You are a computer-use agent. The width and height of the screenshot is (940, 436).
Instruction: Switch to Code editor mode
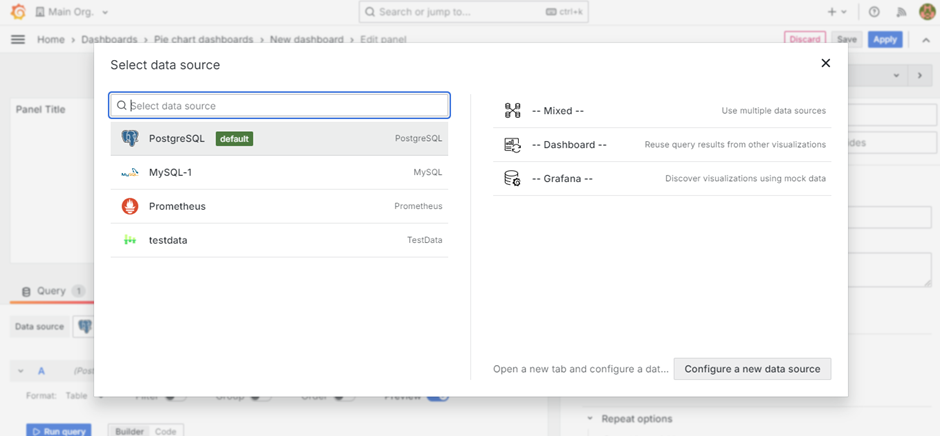[165, 431]
